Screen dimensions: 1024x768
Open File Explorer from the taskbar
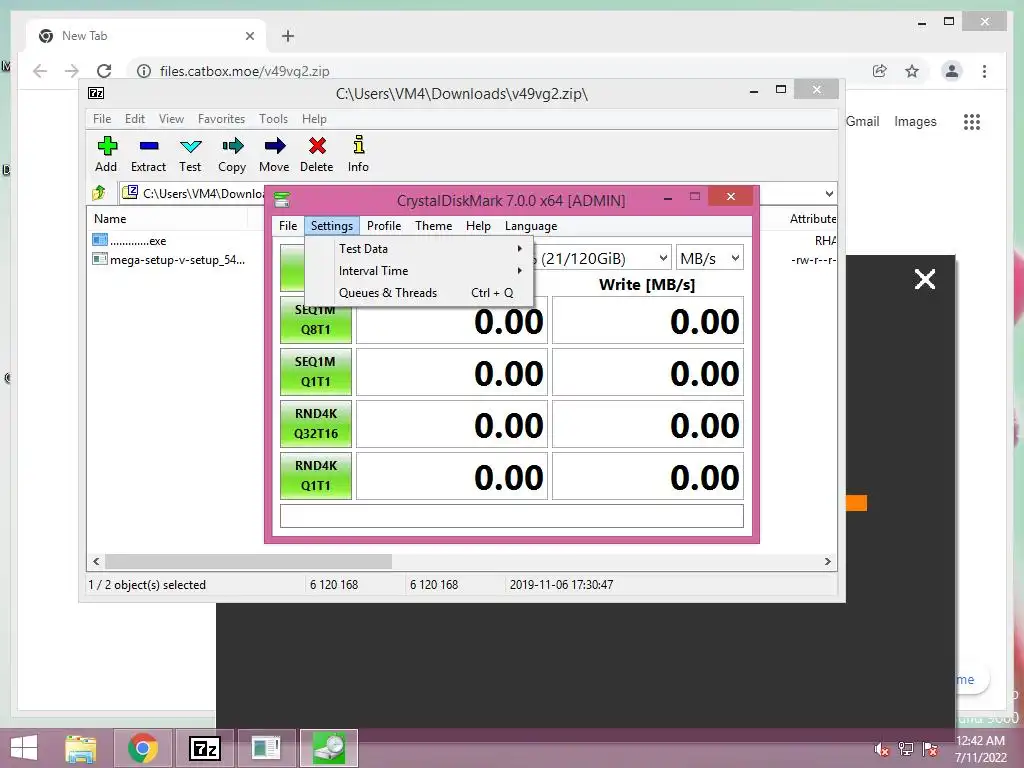click(81, 748)
